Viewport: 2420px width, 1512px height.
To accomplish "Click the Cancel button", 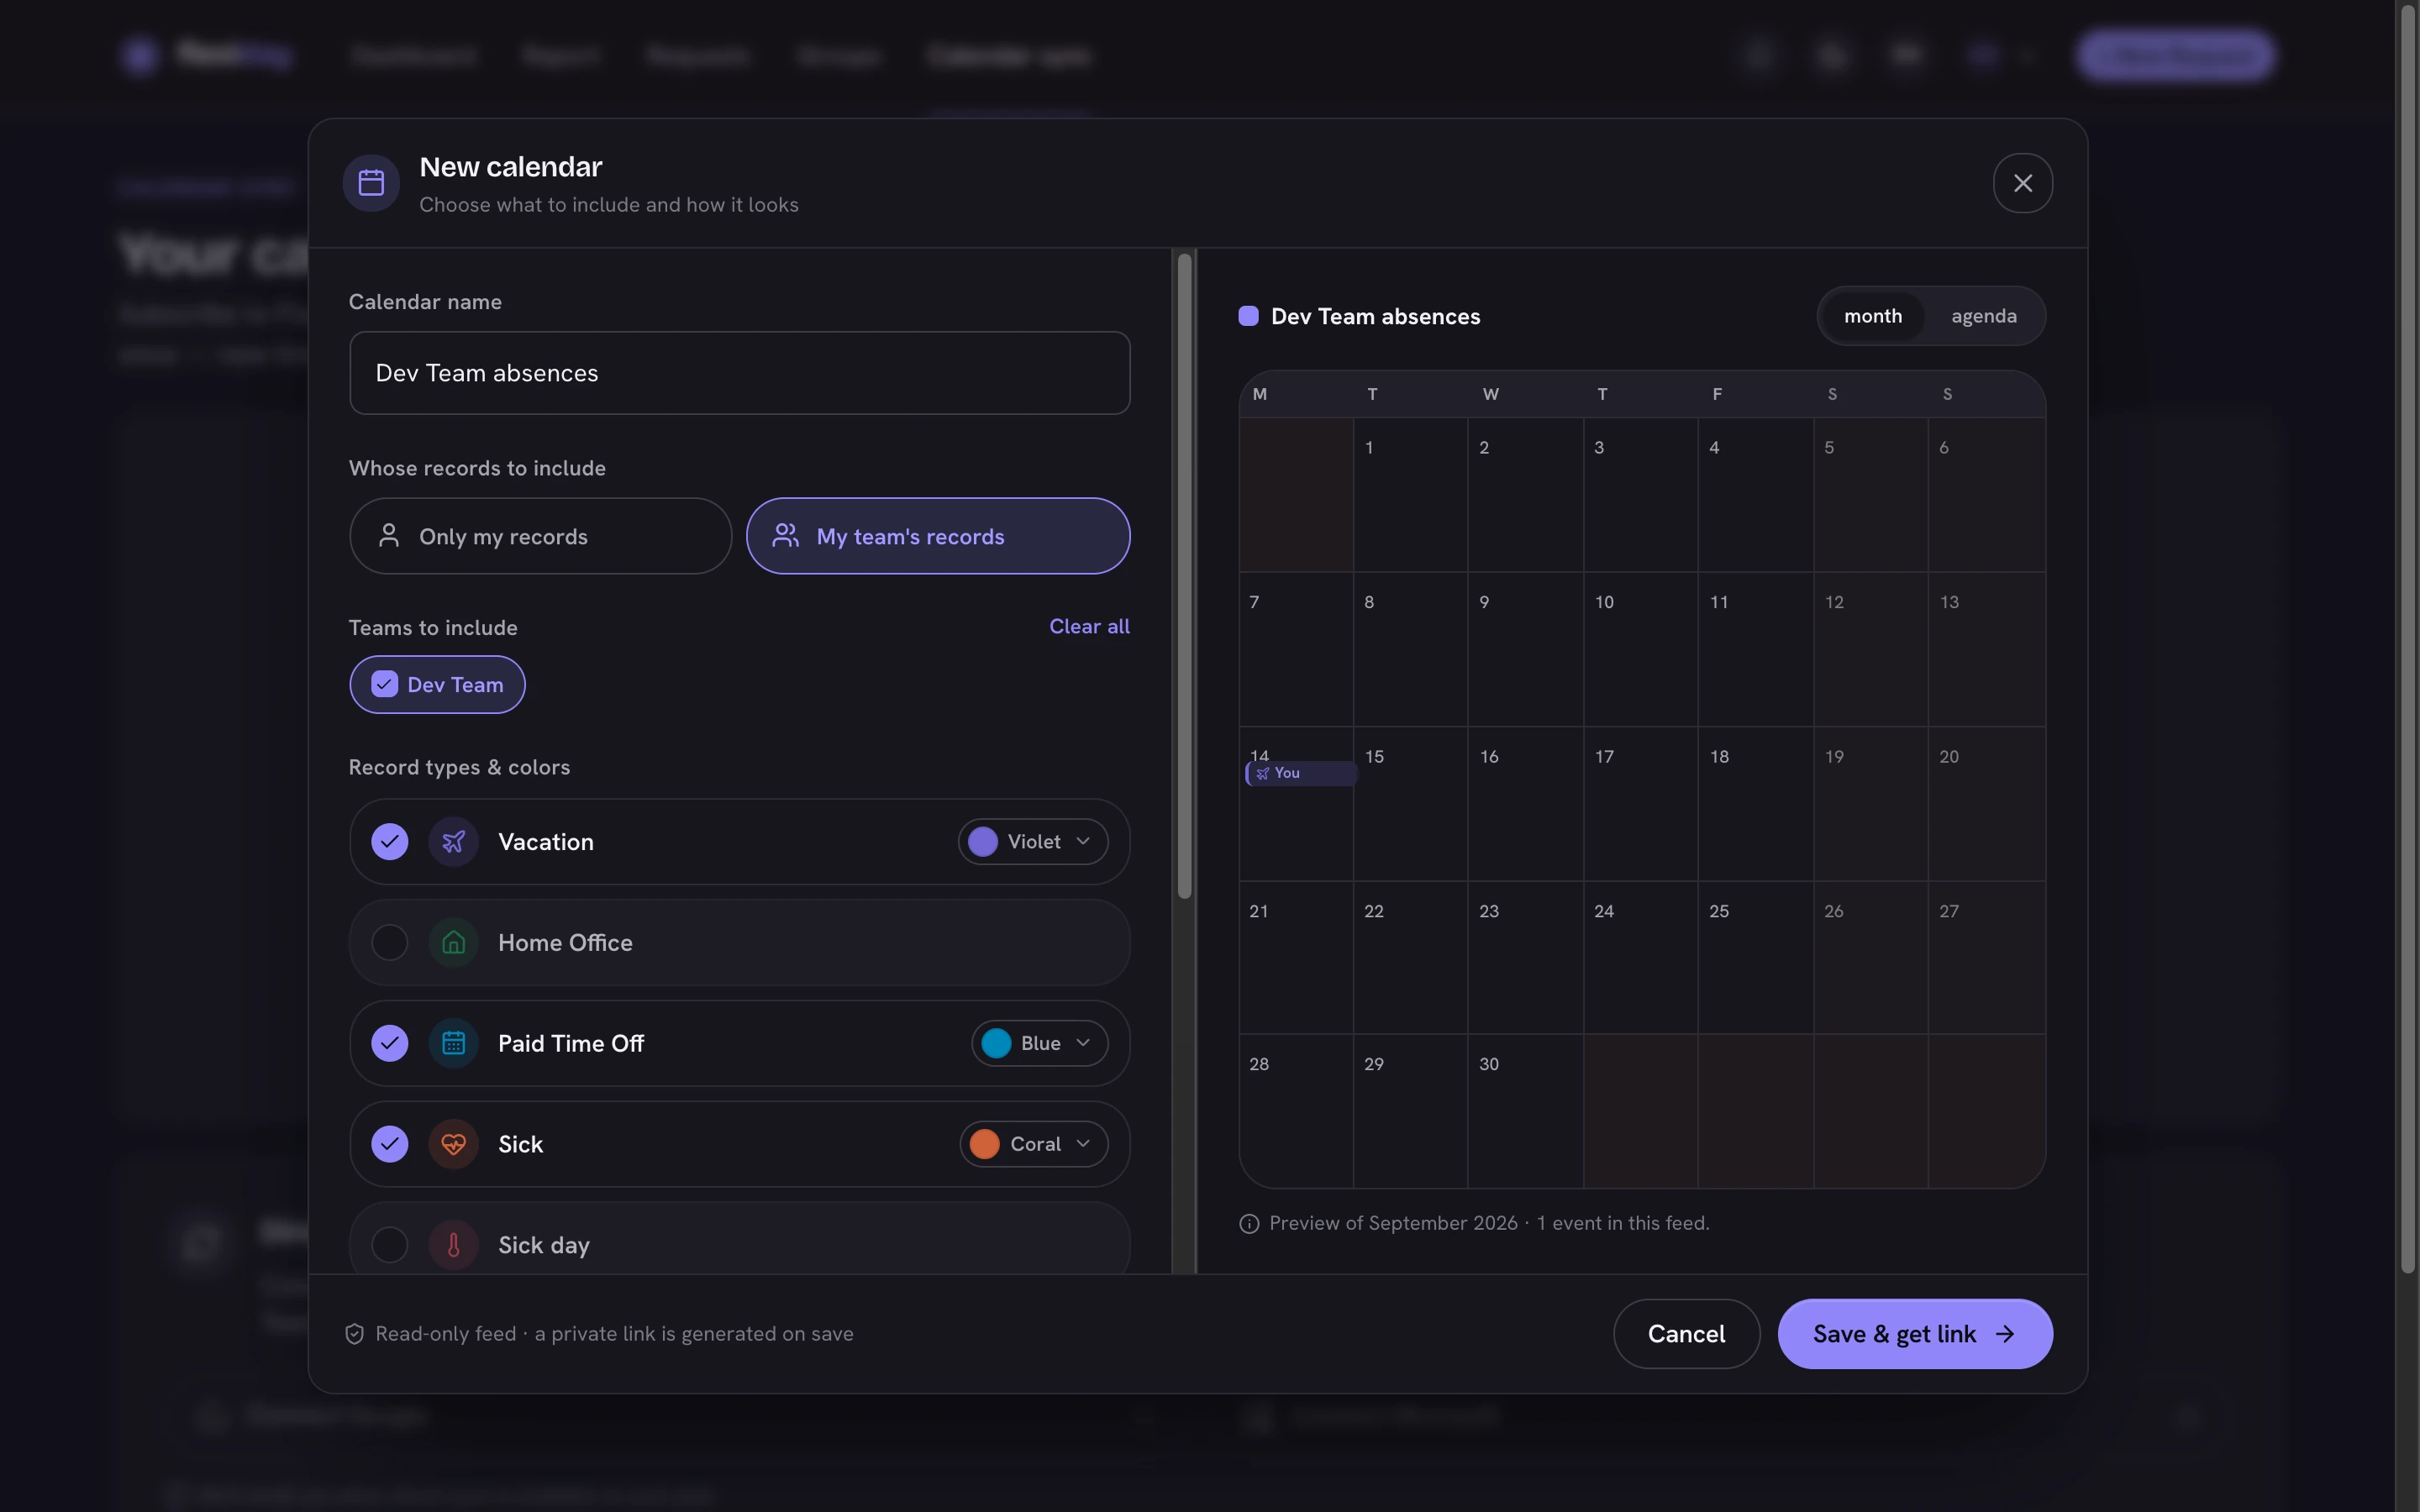I will [1686, 1334].
